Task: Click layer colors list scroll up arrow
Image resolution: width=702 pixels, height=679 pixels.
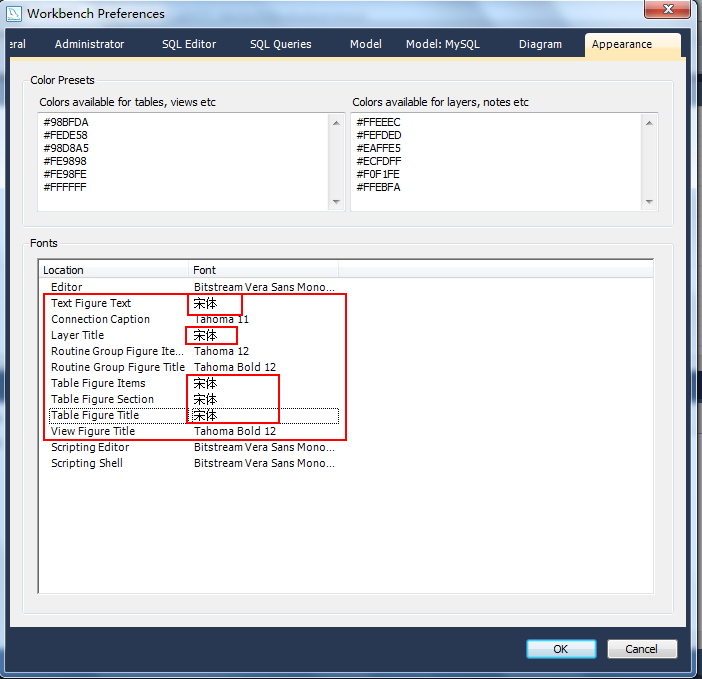Action: pyautogui.click(x=649, y=123)
